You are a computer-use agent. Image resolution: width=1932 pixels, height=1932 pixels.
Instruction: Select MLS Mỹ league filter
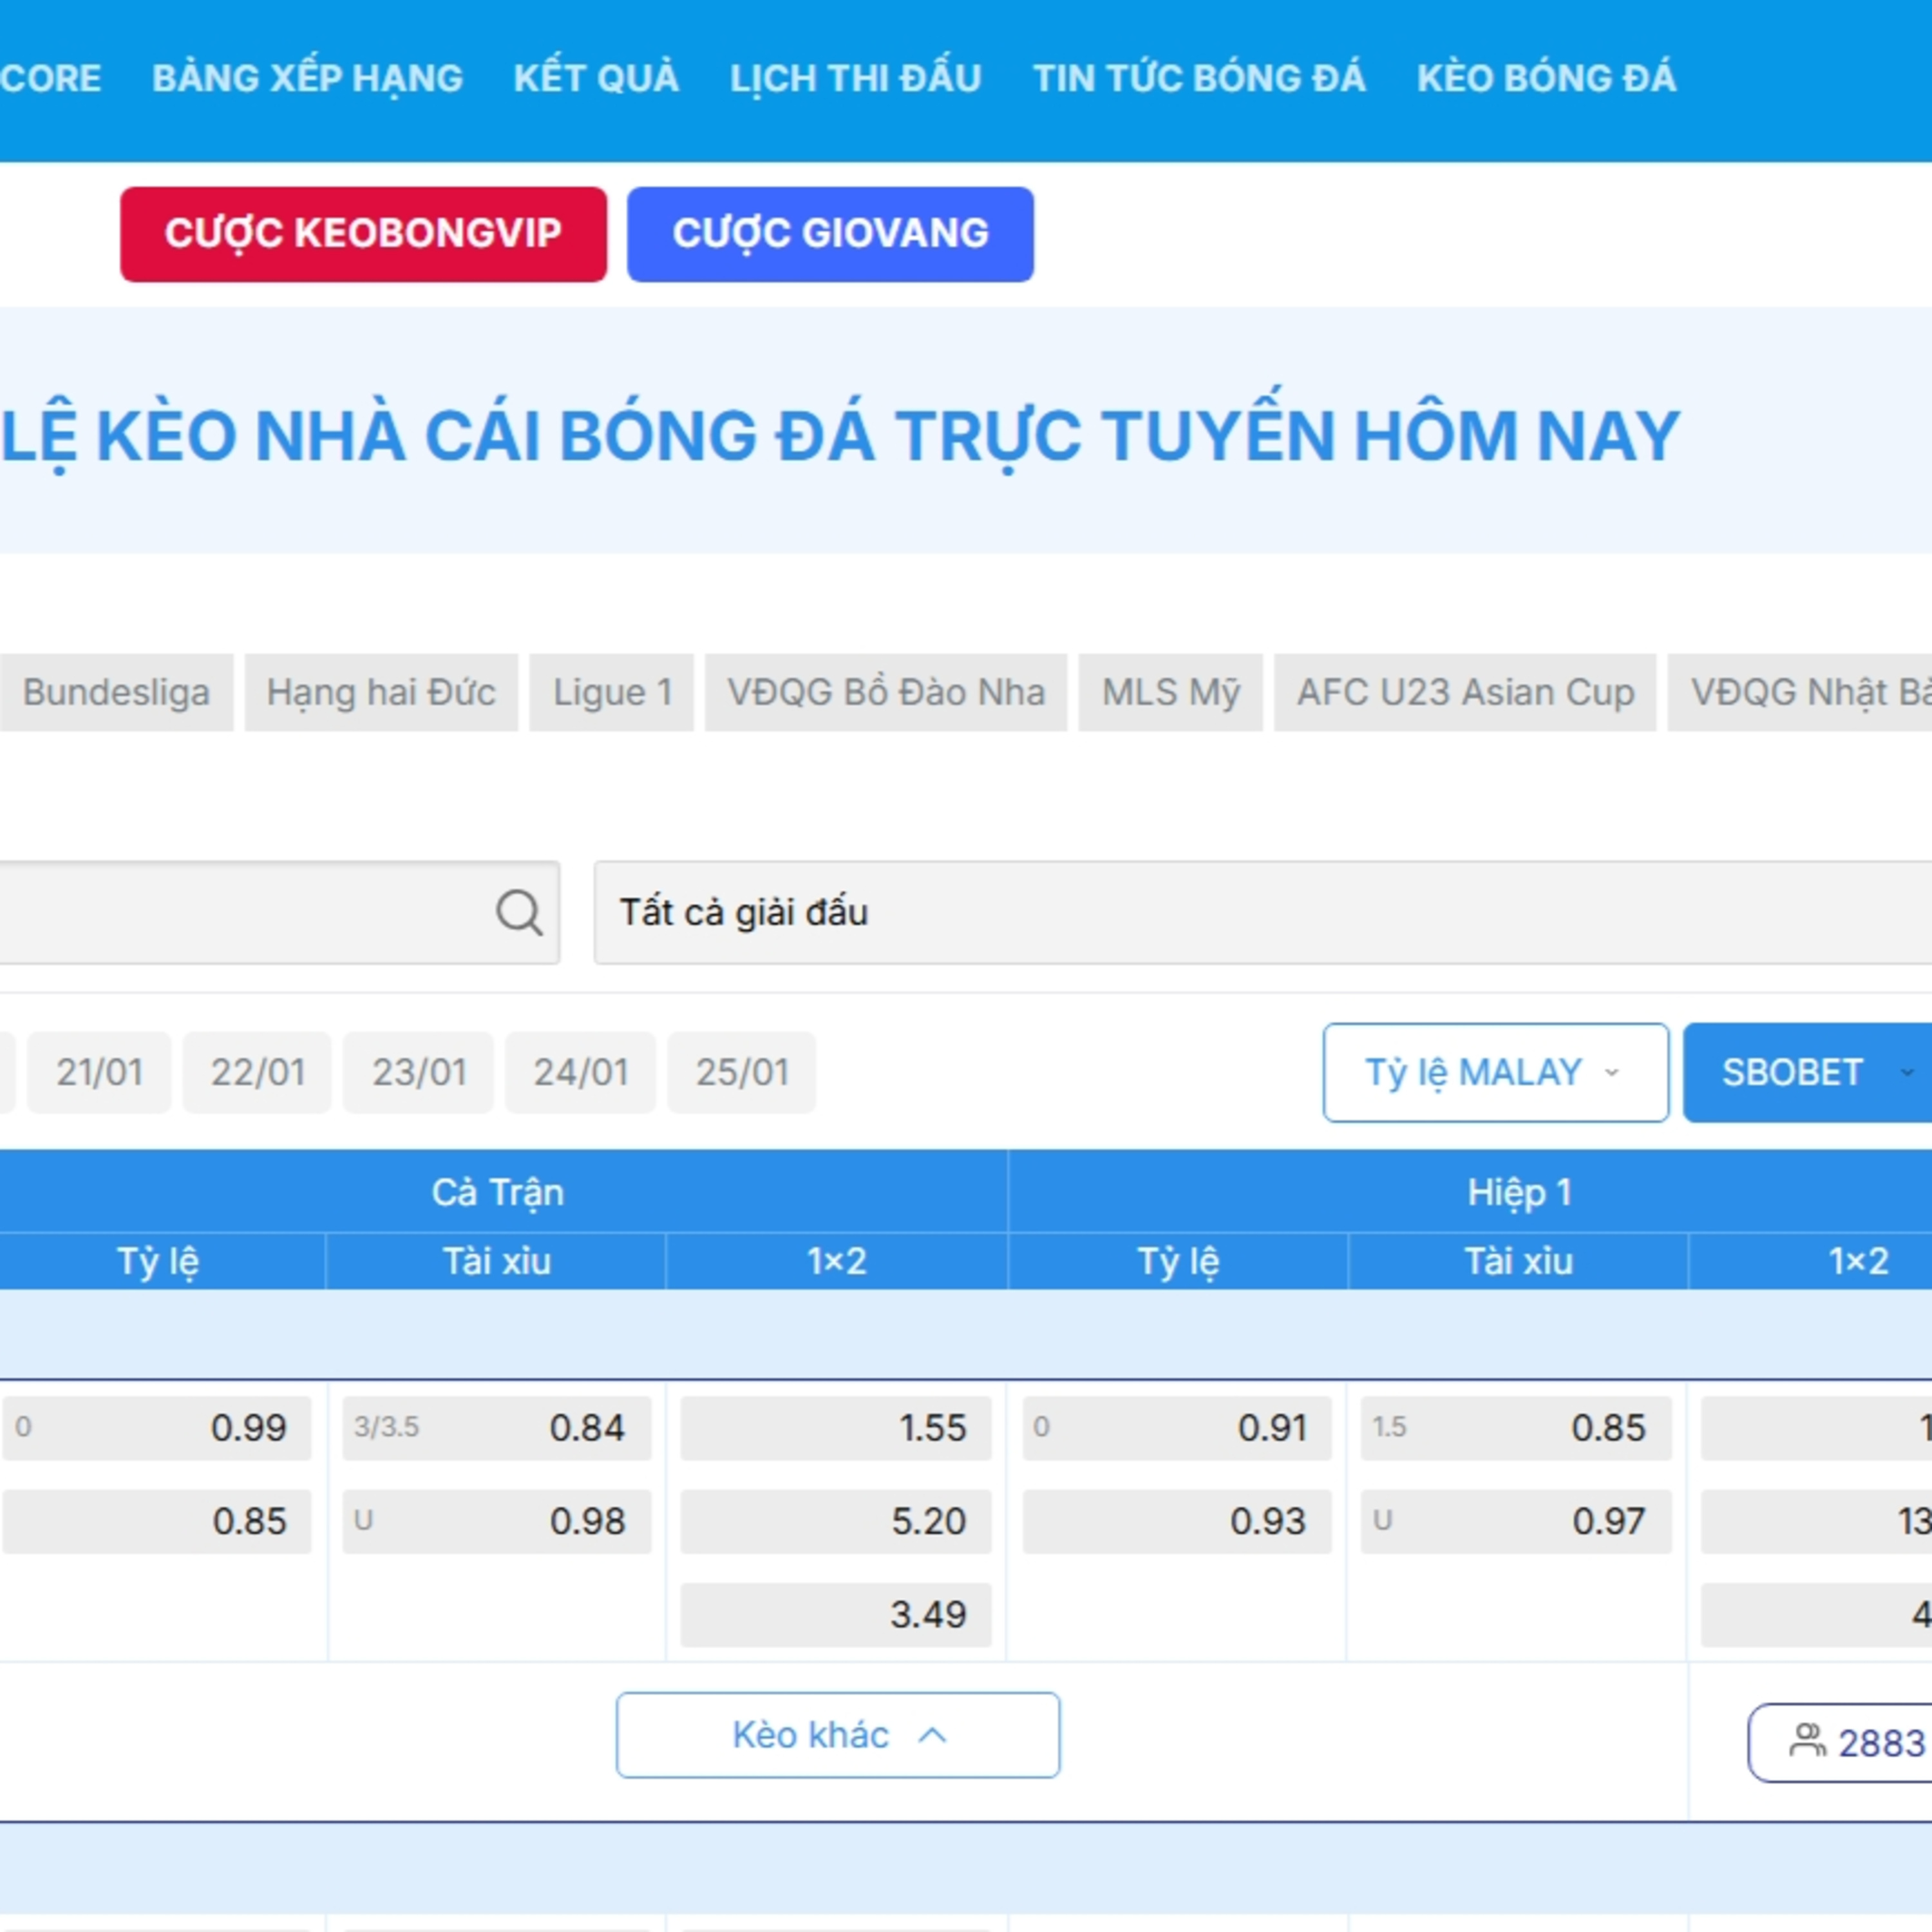pyautogui.click(x=1170, y=692)
